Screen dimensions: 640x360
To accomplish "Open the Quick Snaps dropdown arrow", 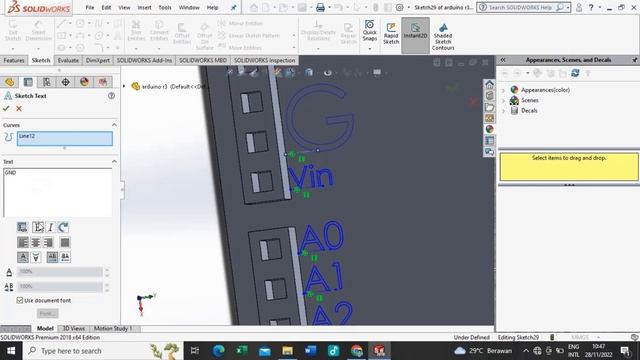I will (x=369, y=49).
